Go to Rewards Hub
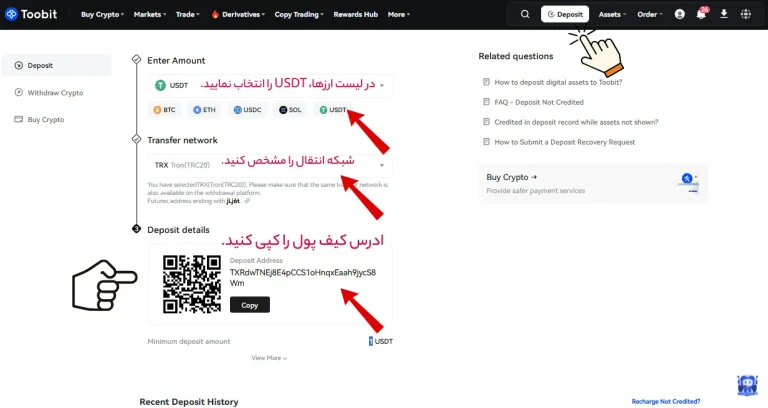768x408 pixels. pos(356,15)
